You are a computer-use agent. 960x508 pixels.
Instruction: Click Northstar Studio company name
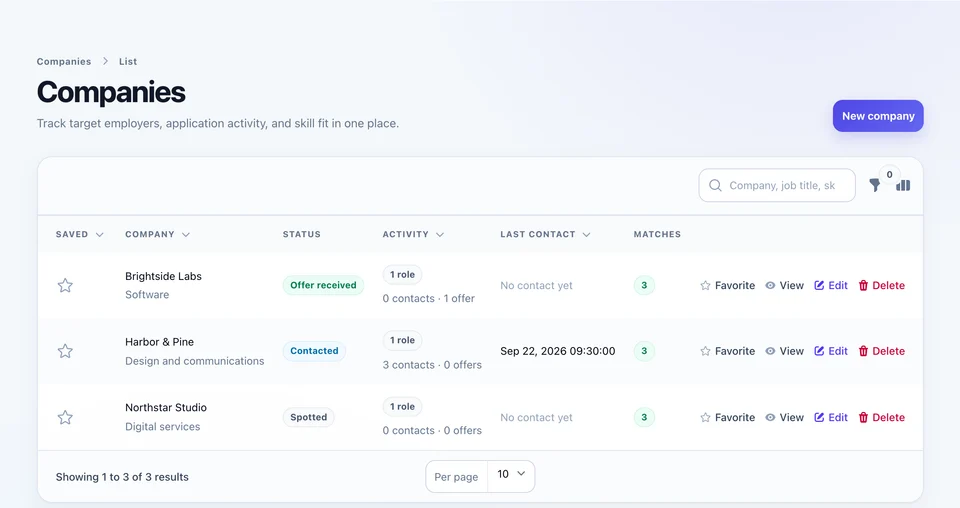coord(166,408)
